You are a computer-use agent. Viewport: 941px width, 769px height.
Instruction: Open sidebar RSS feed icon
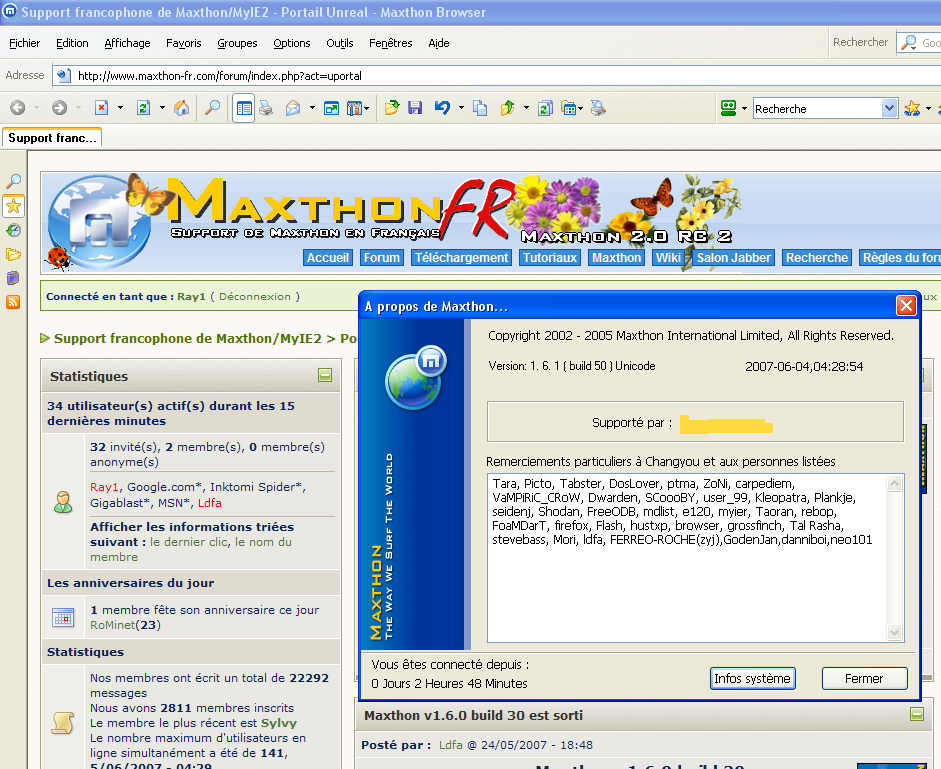tap(13, 301)
